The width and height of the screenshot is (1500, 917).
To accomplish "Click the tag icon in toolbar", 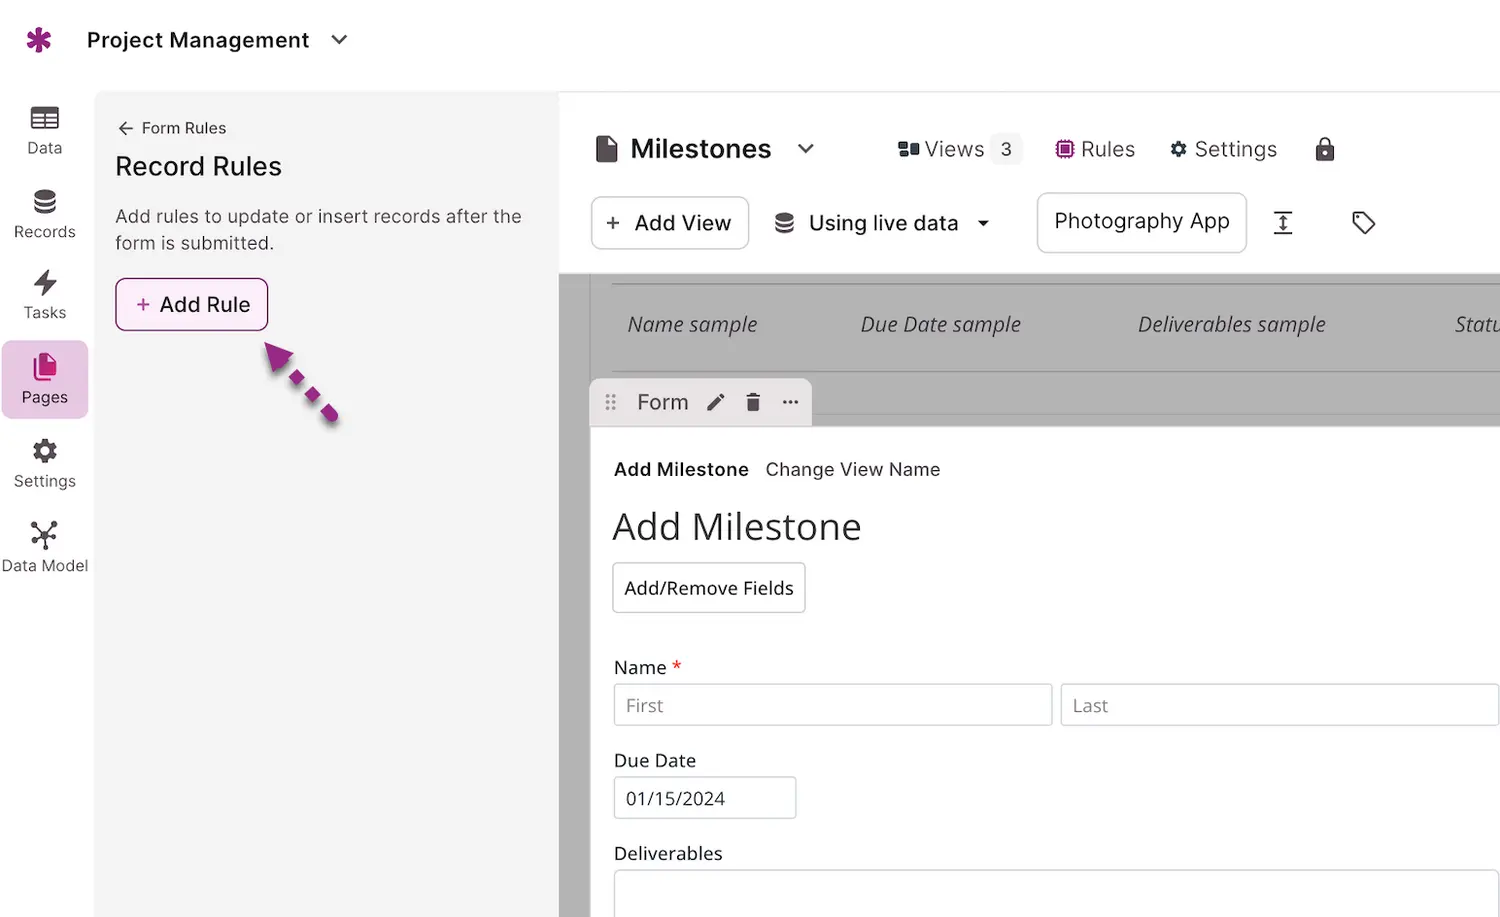I will click(1363, 223).
